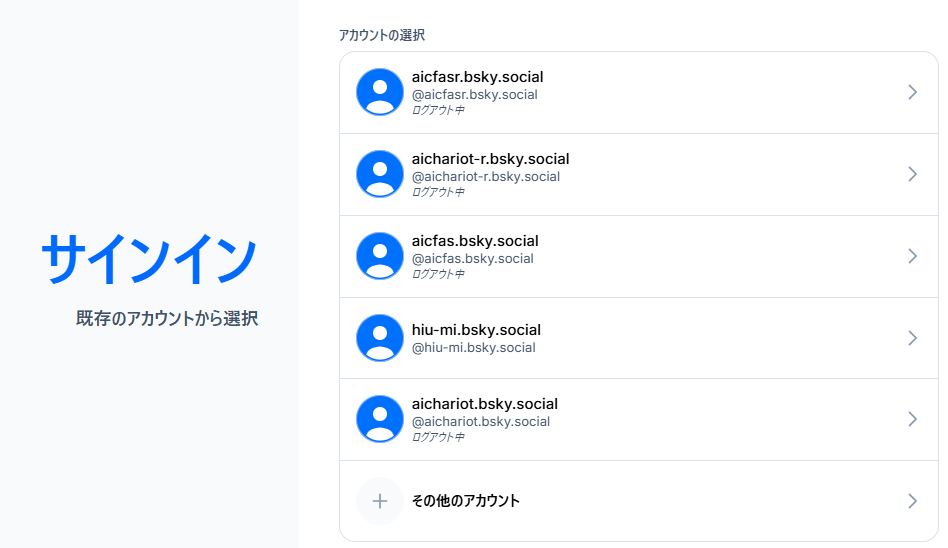Click the @aichariot-r.bsky.social handle text

click(485, 177)
